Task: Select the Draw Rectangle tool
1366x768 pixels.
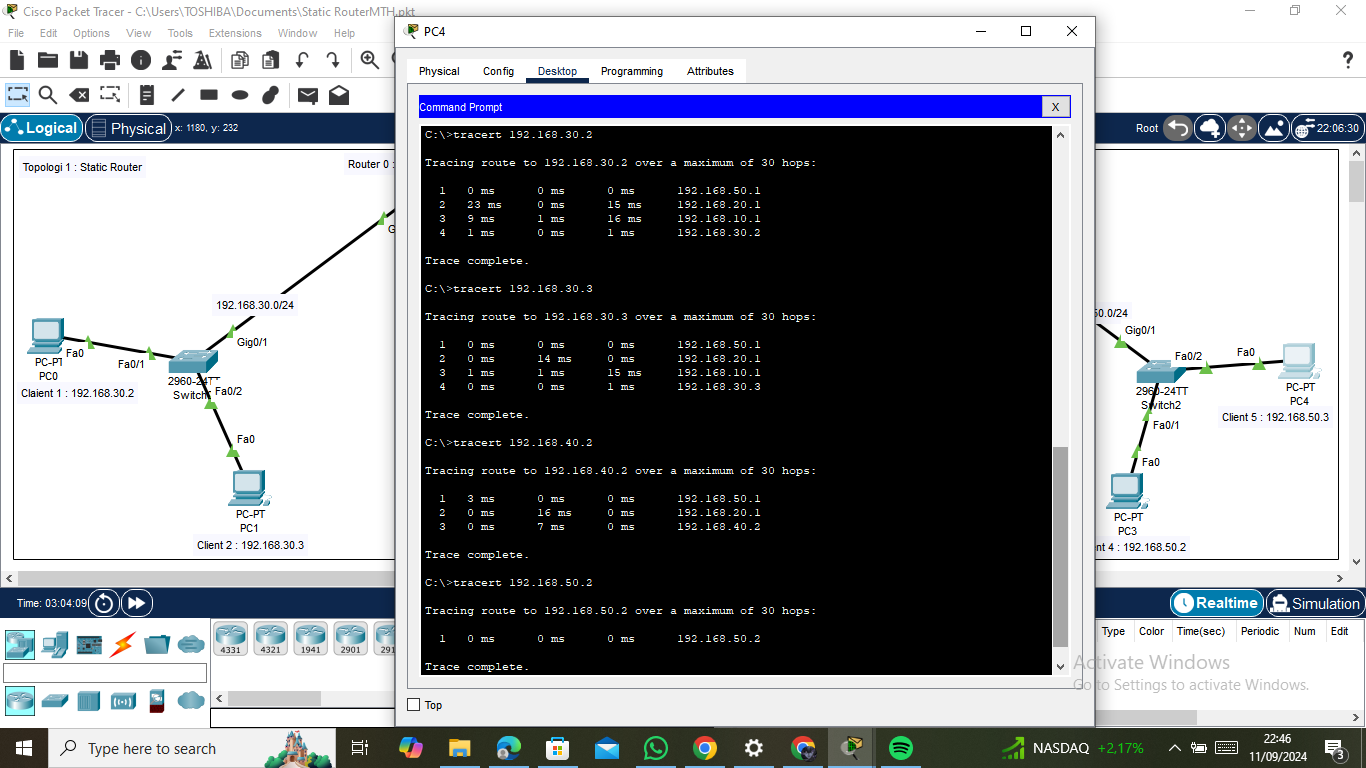Action: tap(209, 95)
